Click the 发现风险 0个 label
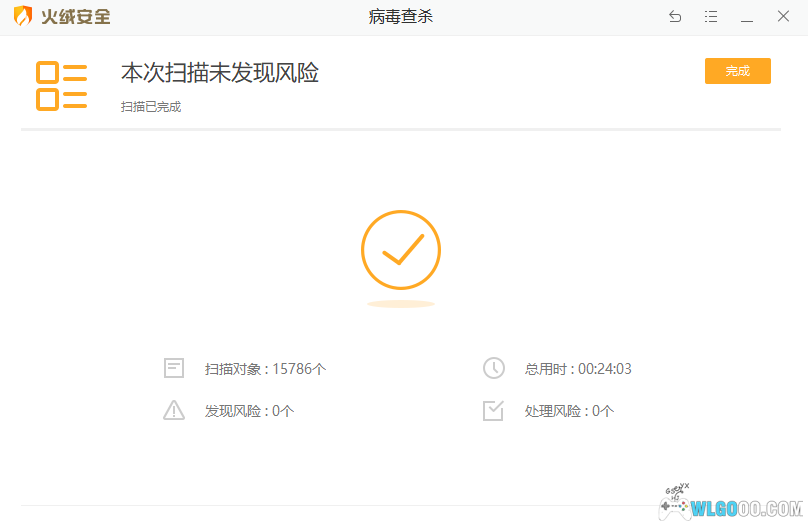 click(x=249, y=411)
